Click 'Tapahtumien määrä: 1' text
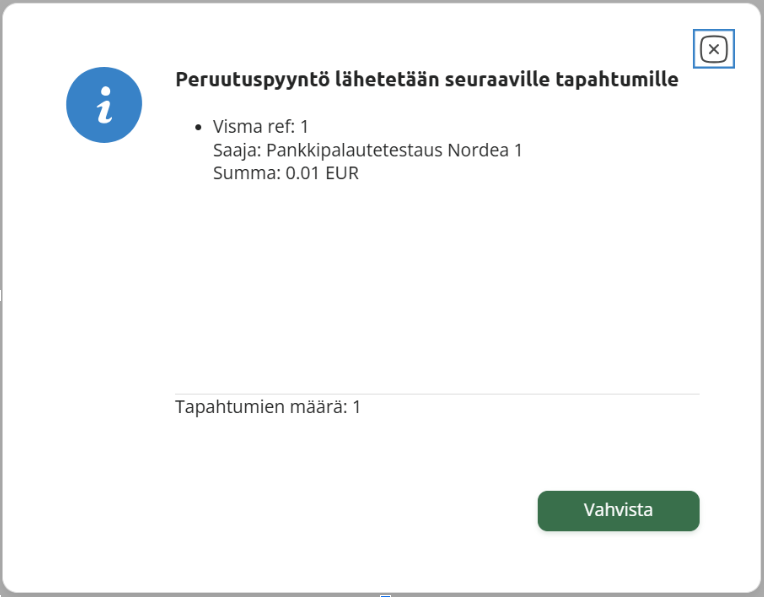Viewport: 764px width, 597px height. [267, 407]
